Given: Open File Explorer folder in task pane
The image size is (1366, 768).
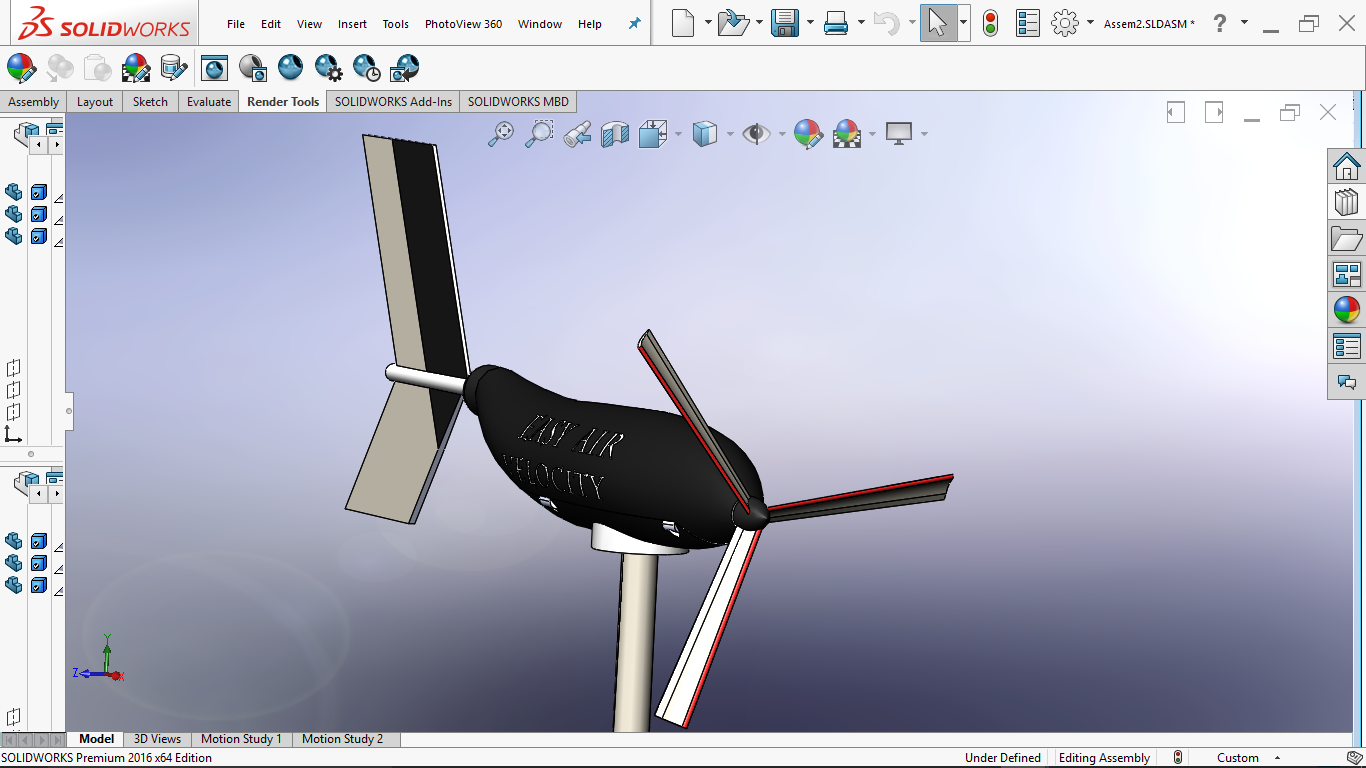Looking at the screenshot, I should (1347, 238).
